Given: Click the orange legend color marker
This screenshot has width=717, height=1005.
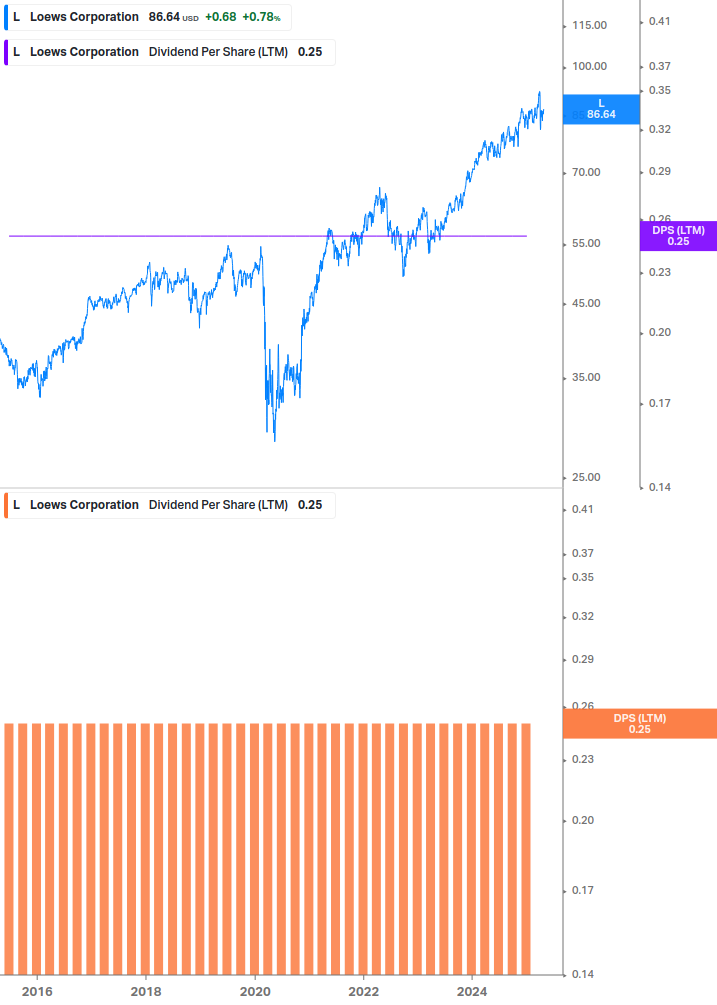Looking at the screenshot, I should pyautogui.click(x=6, y=505).
